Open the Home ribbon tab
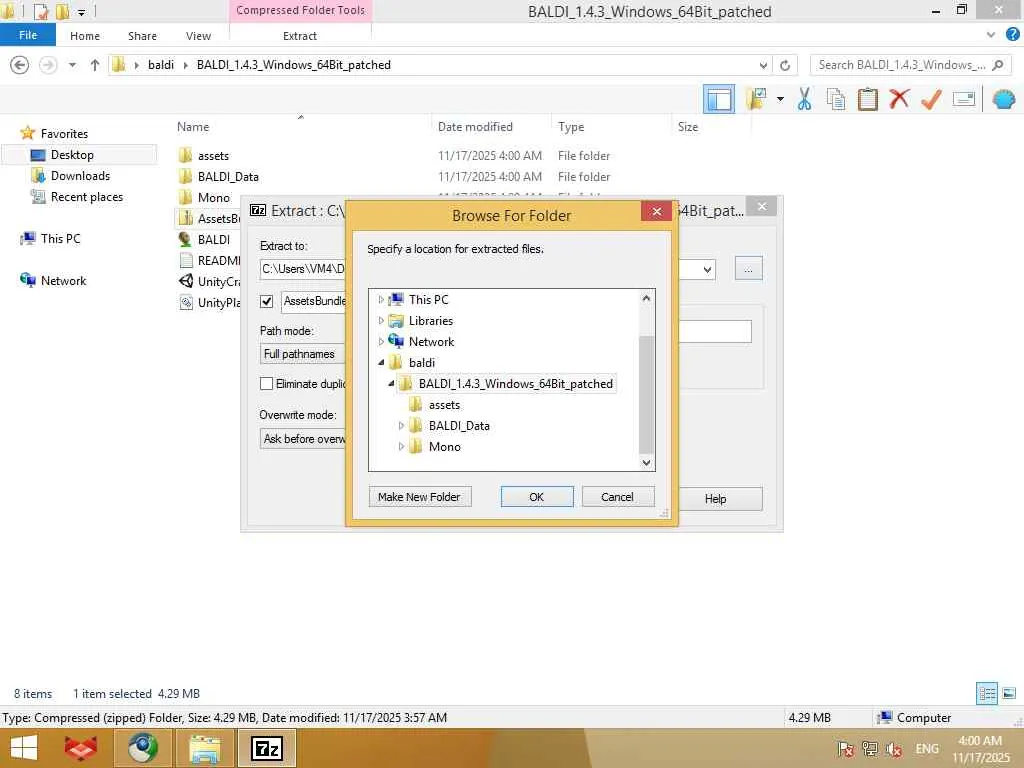 point(85,36)
